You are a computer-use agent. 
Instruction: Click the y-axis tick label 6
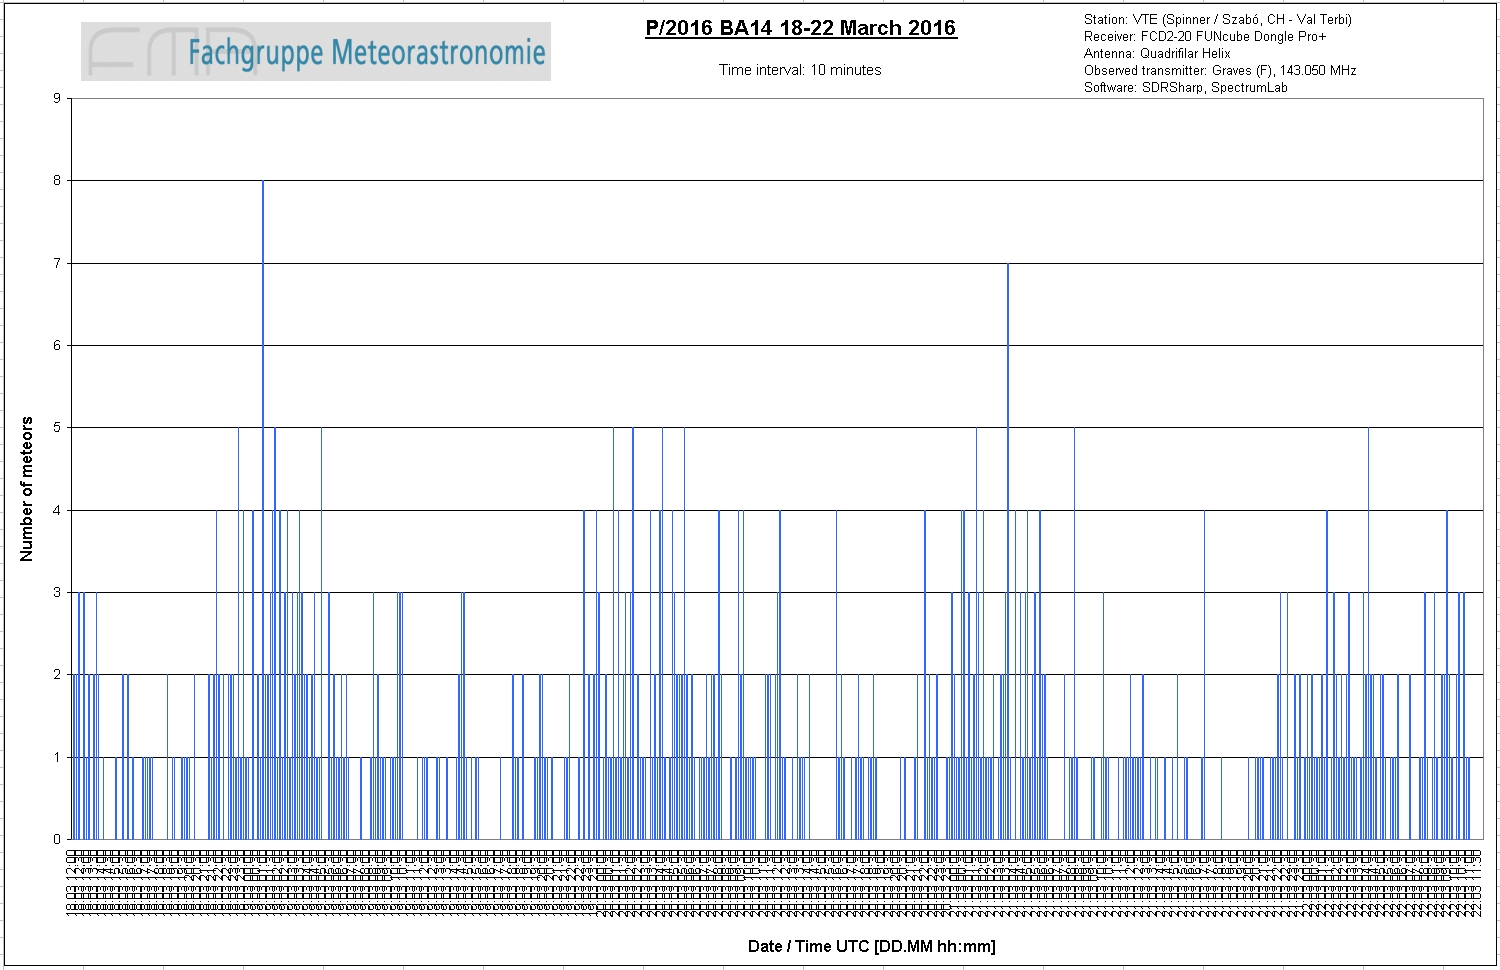click(57, 345)
